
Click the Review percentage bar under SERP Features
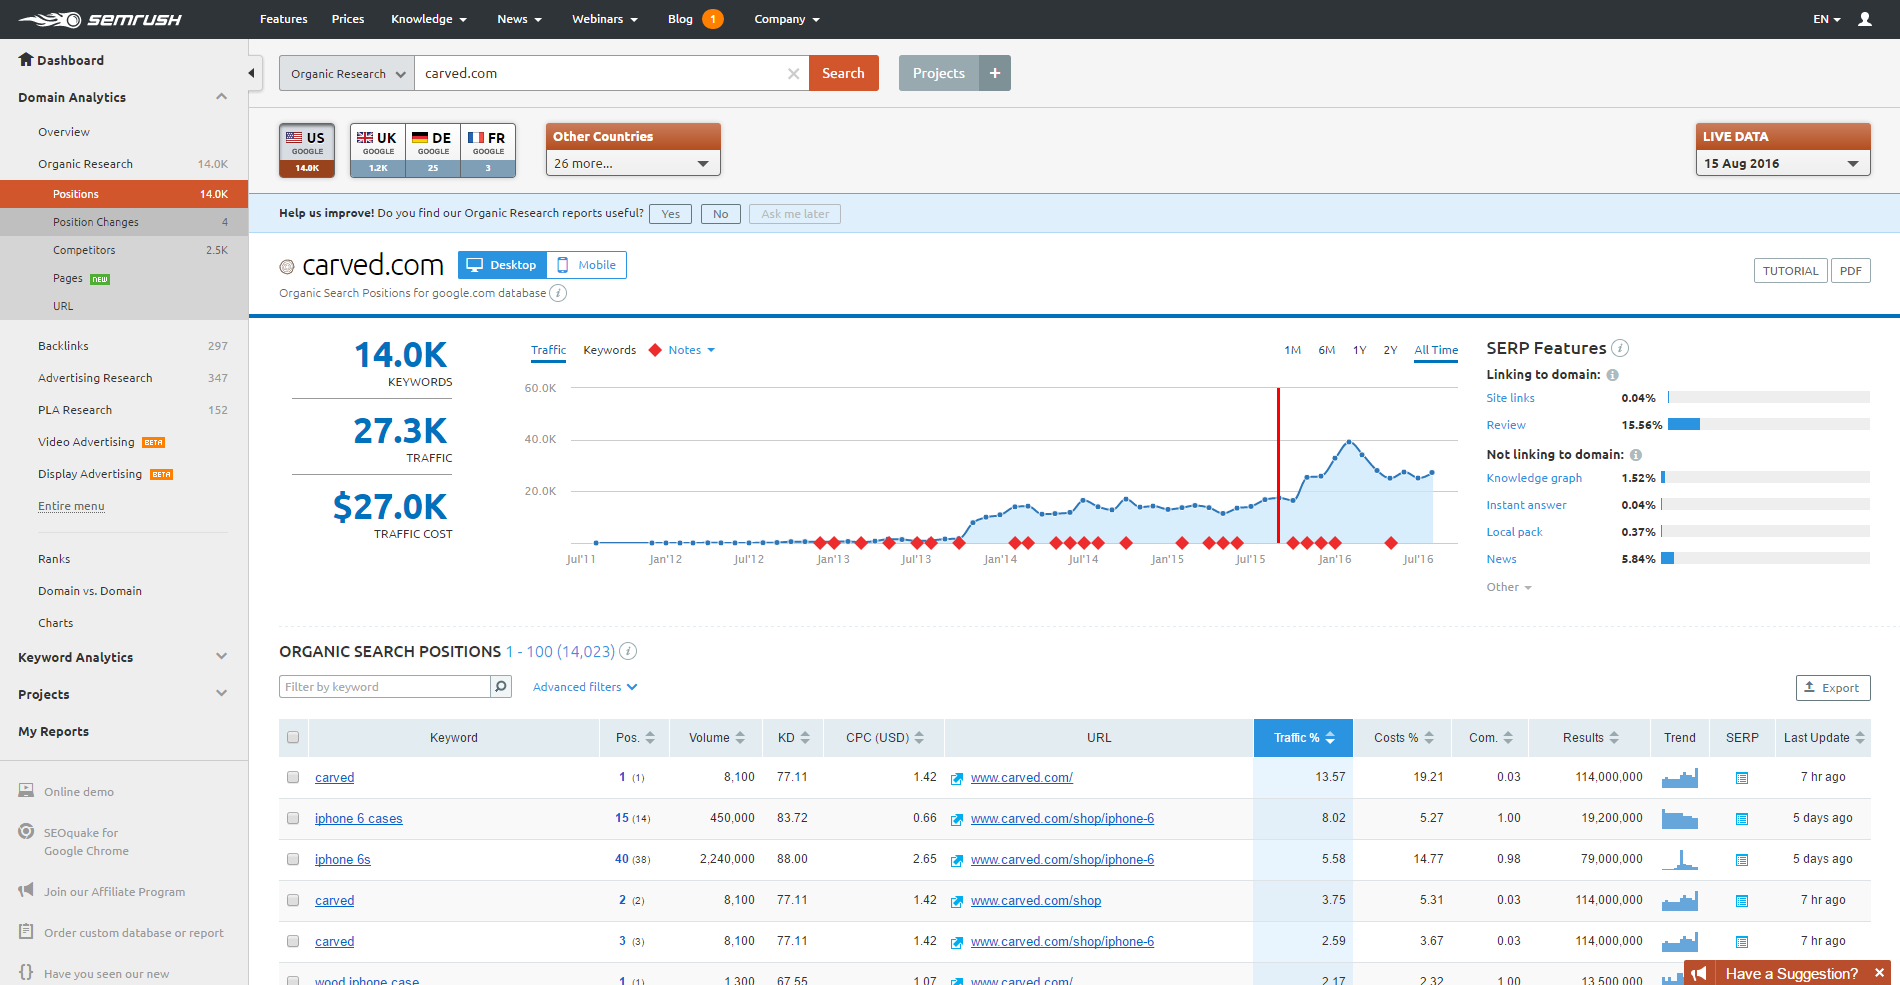1685,424
